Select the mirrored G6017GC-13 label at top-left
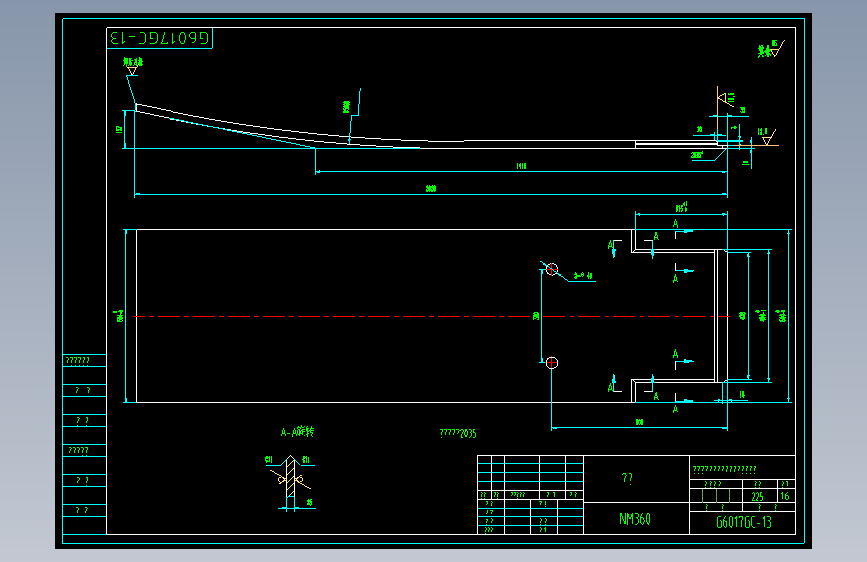This screenshot has height=562, width=867. (159, 38)
